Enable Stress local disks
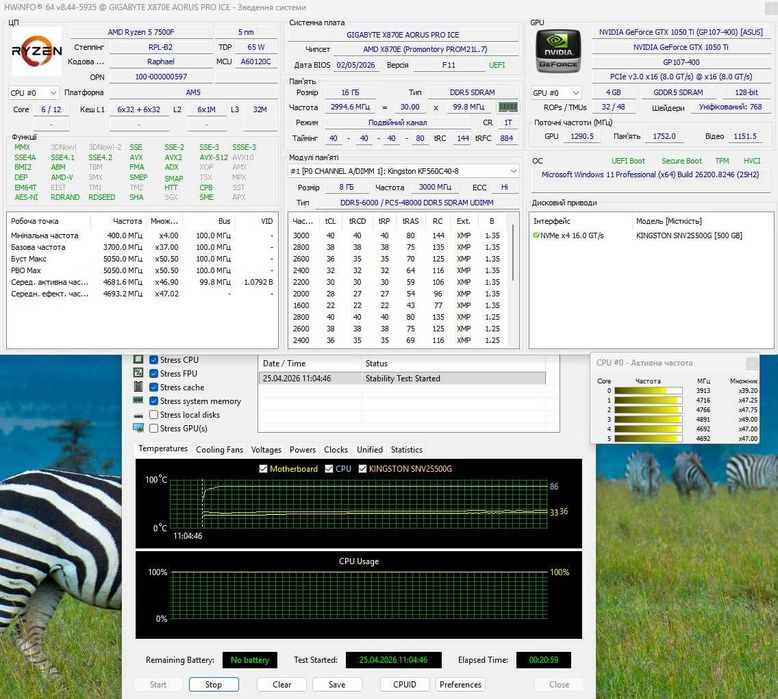This screenshot has height=699, width=778. pos(154,414)
